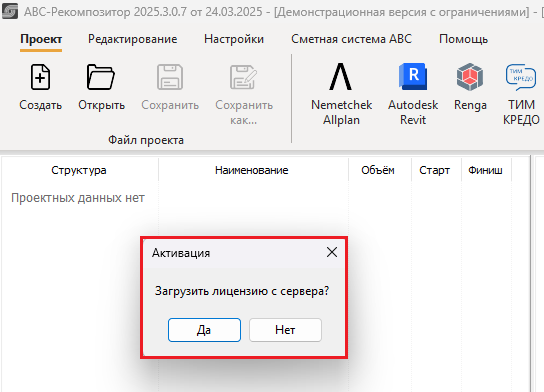
Task: Open the Помощь tab
Action: pos(464,39)
